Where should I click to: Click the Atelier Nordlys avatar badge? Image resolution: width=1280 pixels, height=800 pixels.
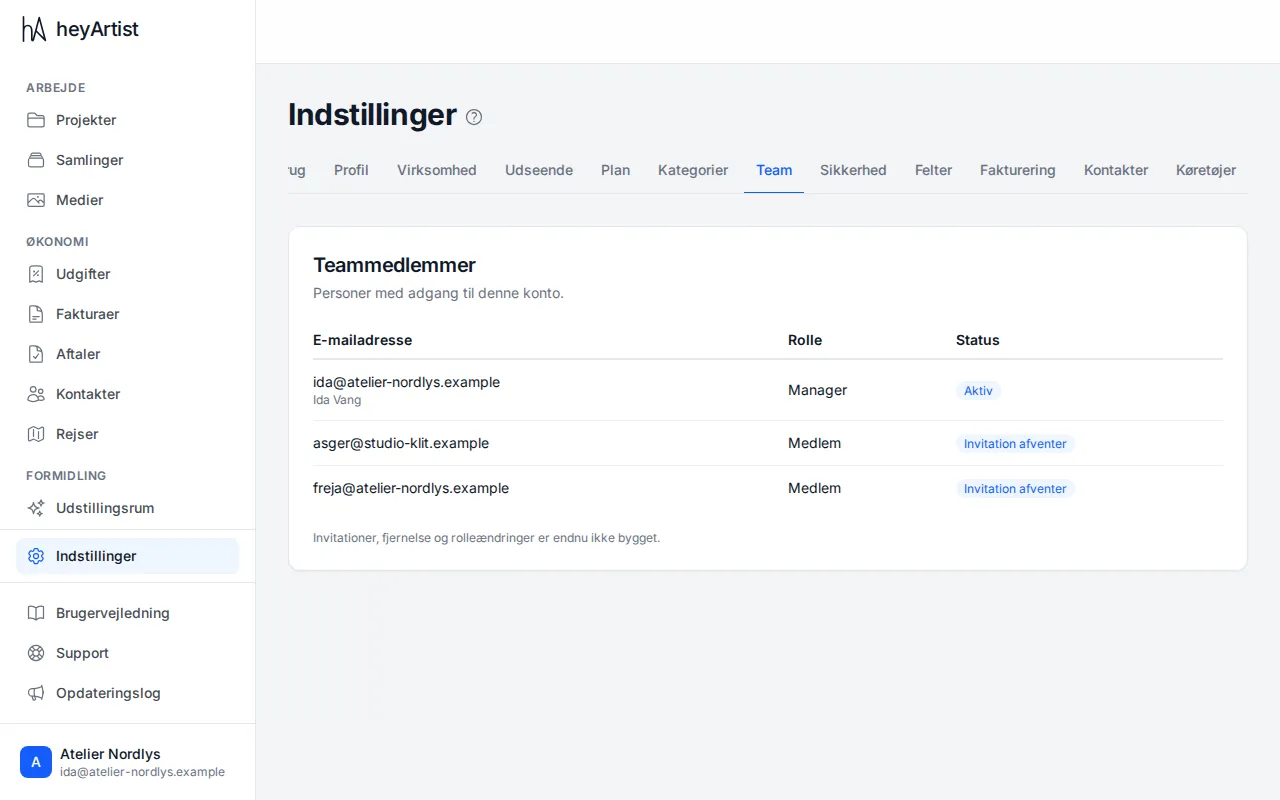pos(36,762)
